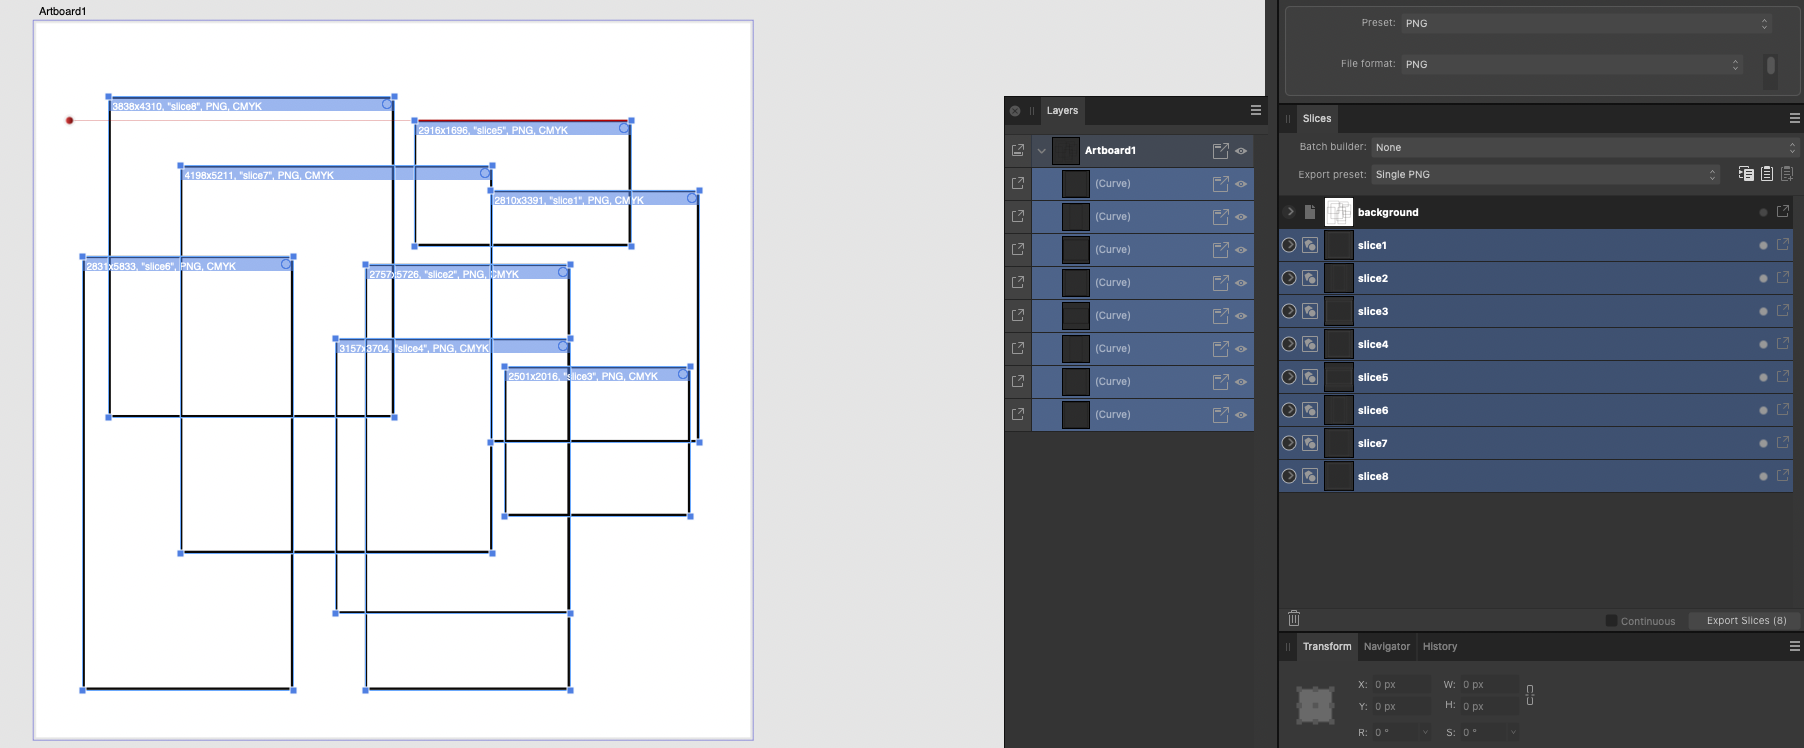Toggle export dot for slice6
Viewport: 1804px width, 748px height.
click(1763, 410)
